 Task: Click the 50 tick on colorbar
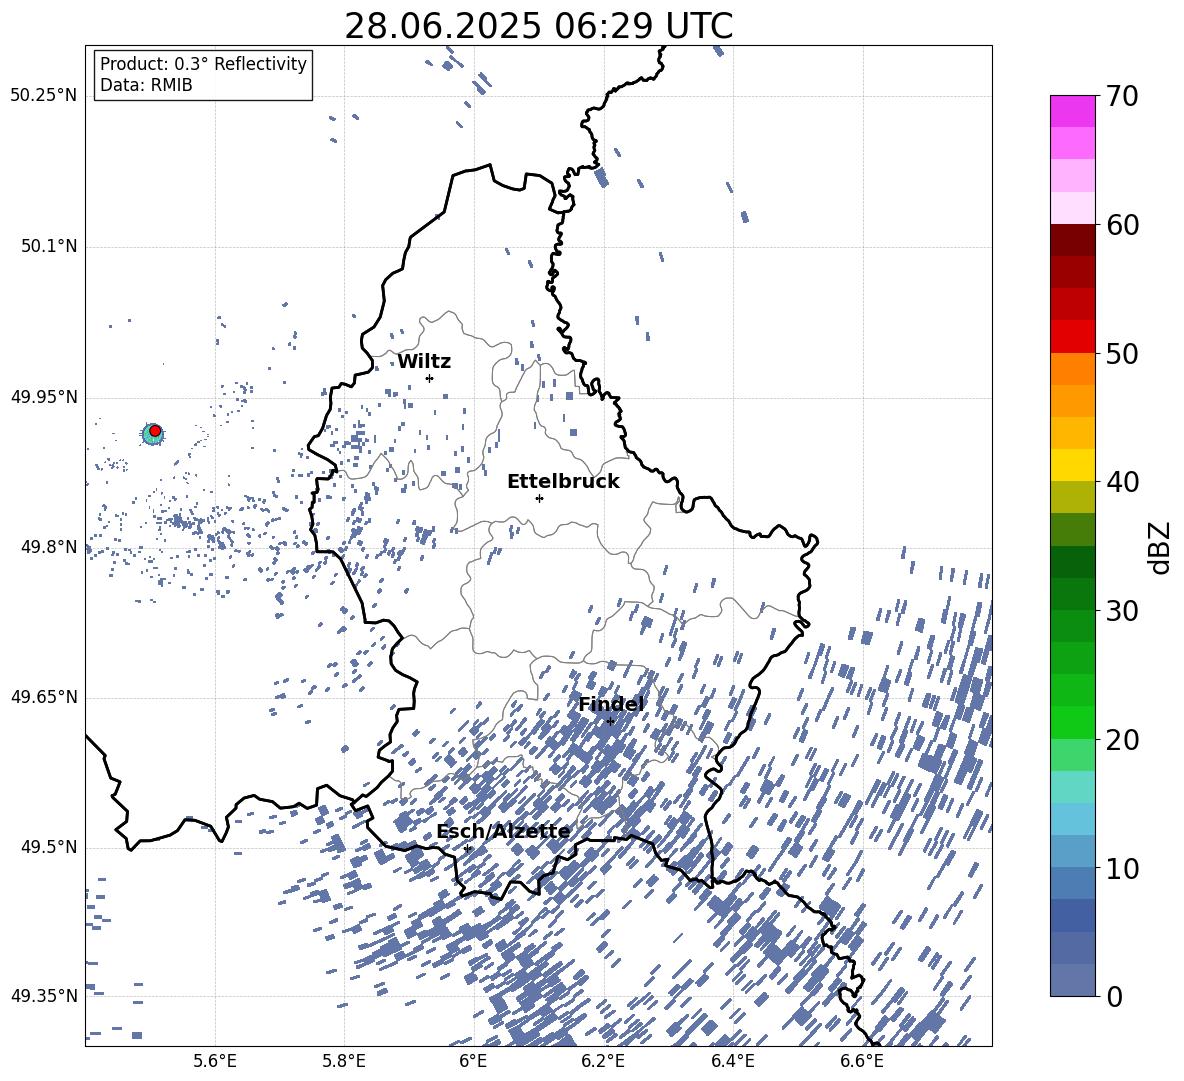click(1122, 353)
